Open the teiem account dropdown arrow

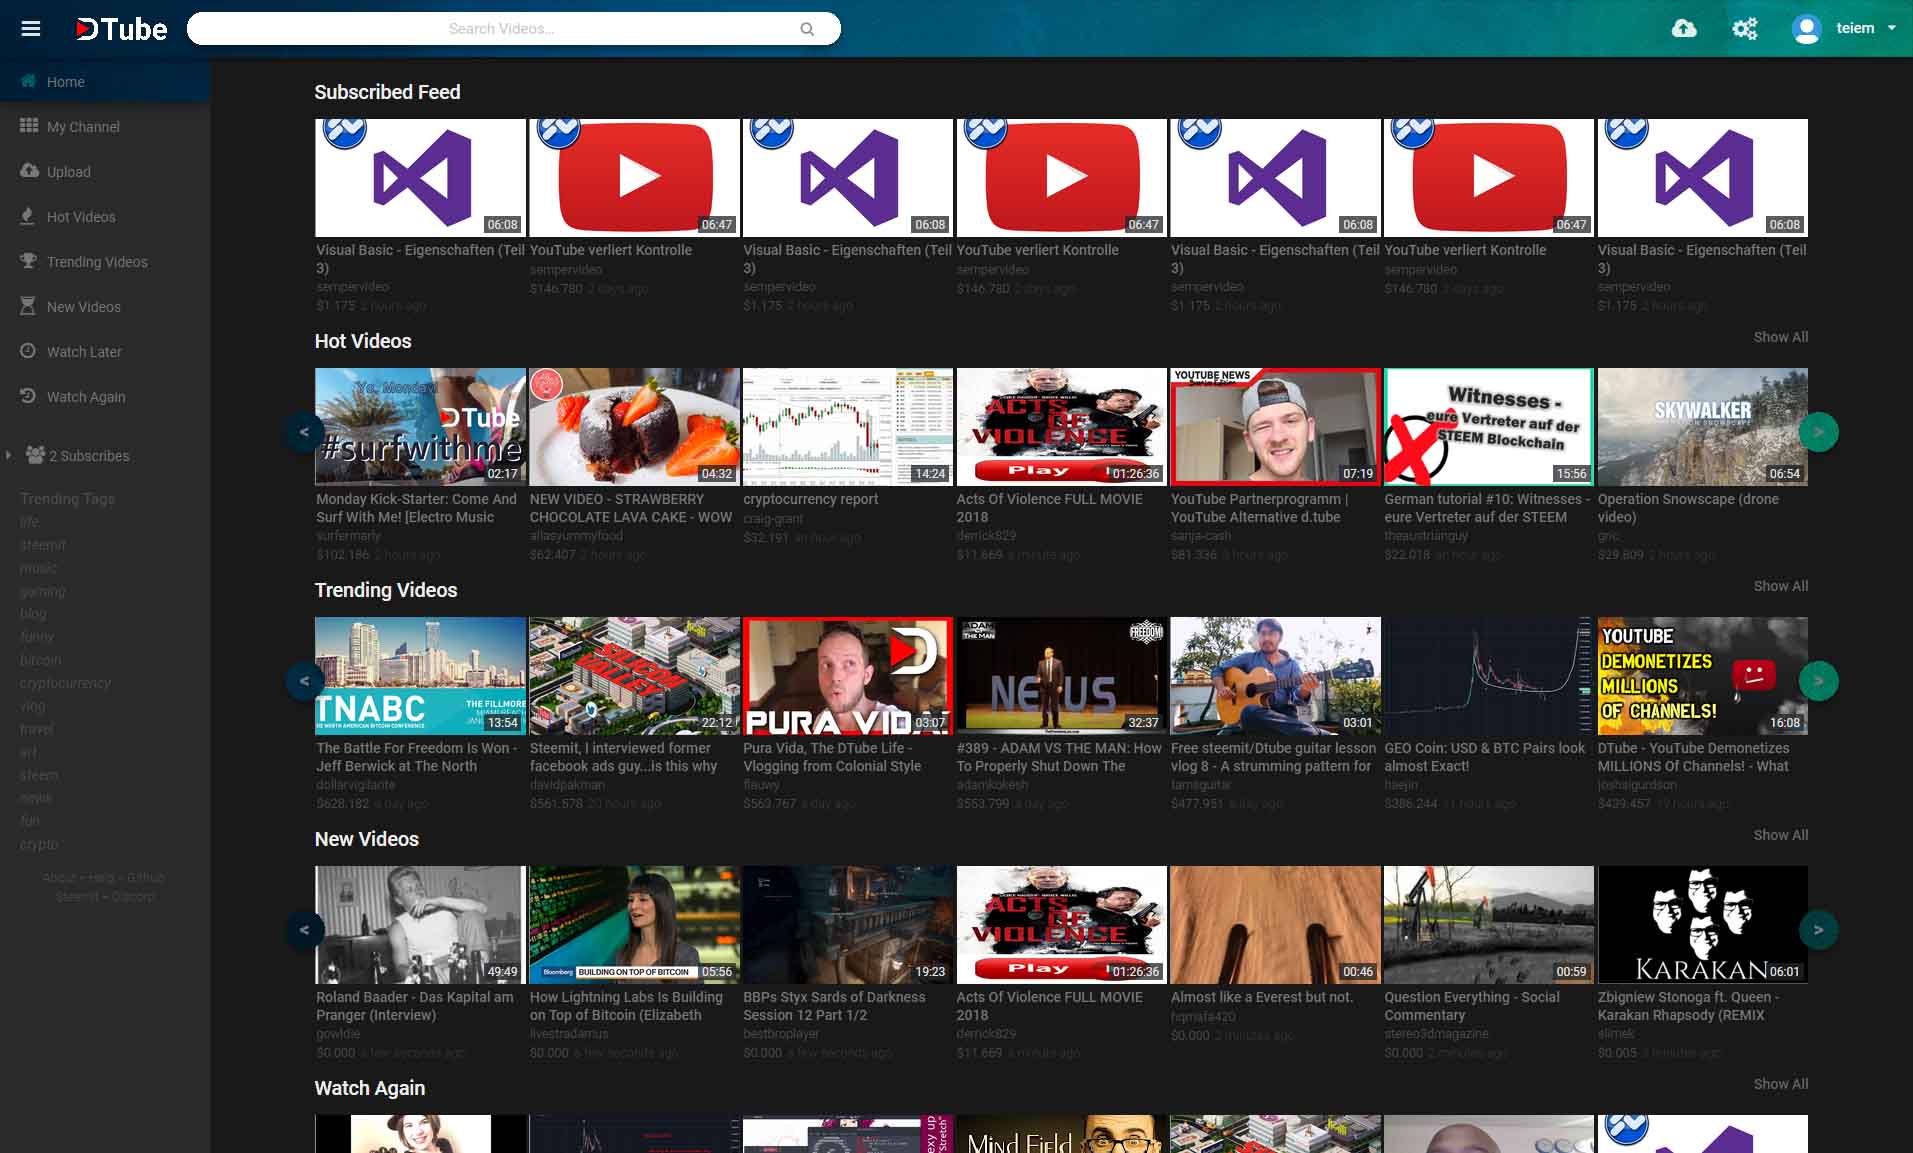(1891, 28)
